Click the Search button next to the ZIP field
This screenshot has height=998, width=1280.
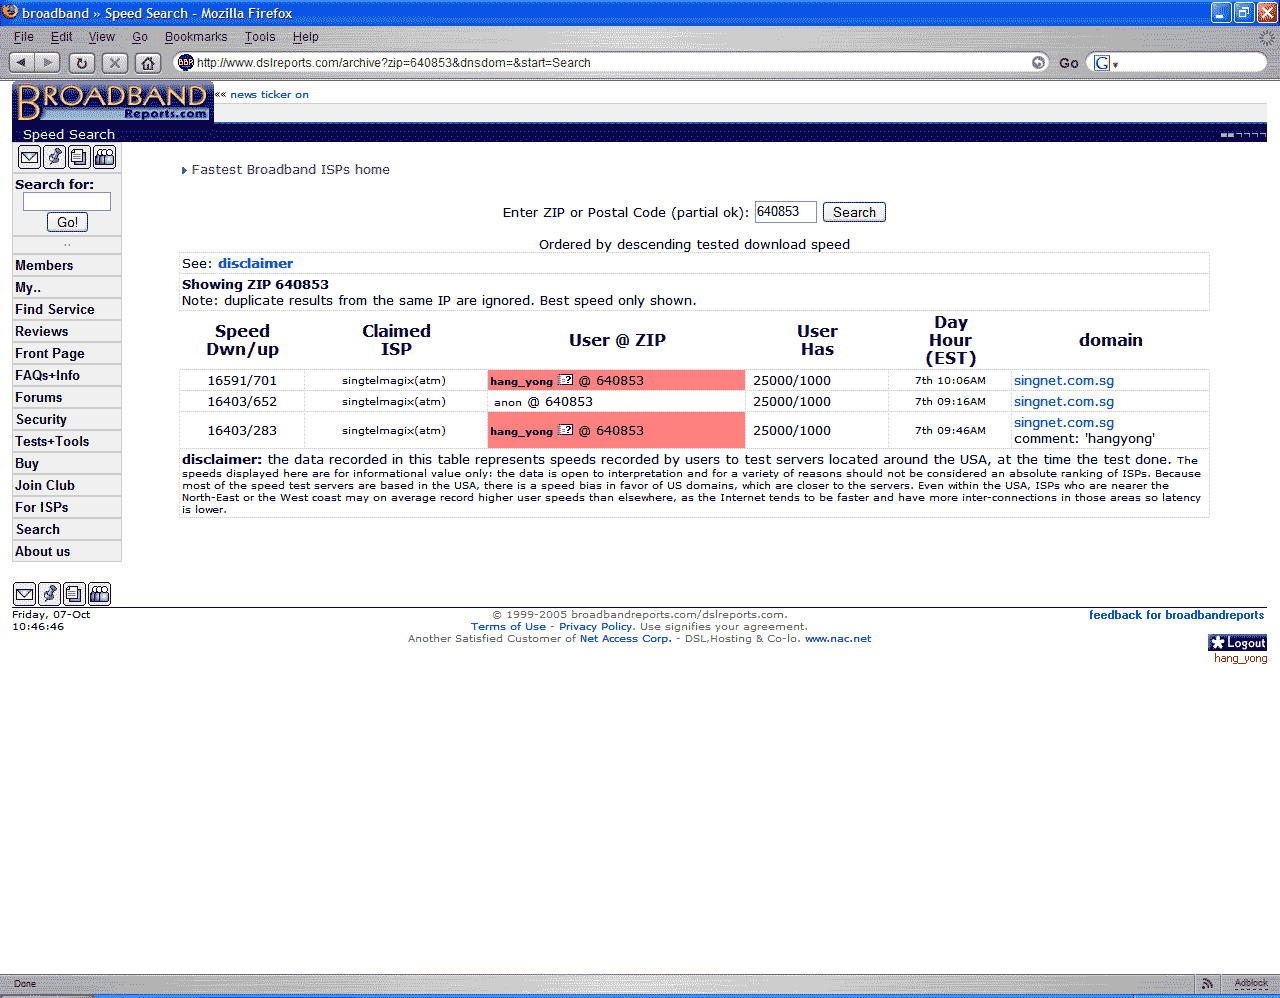854,212
